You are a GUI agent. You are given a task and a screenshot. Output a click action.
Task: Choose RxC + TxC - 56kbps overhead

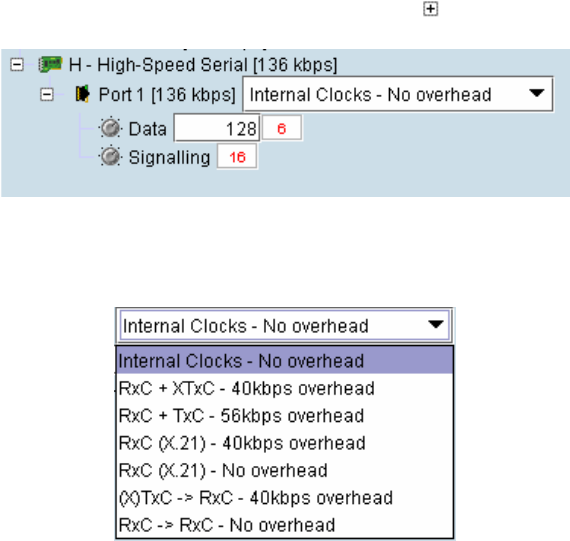(285, 415)
